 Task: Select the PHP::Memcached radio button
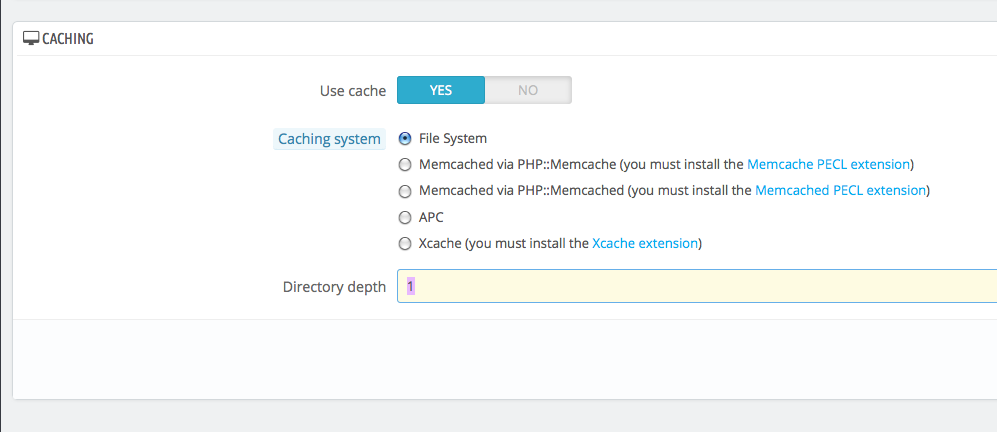tap(404, 192)
